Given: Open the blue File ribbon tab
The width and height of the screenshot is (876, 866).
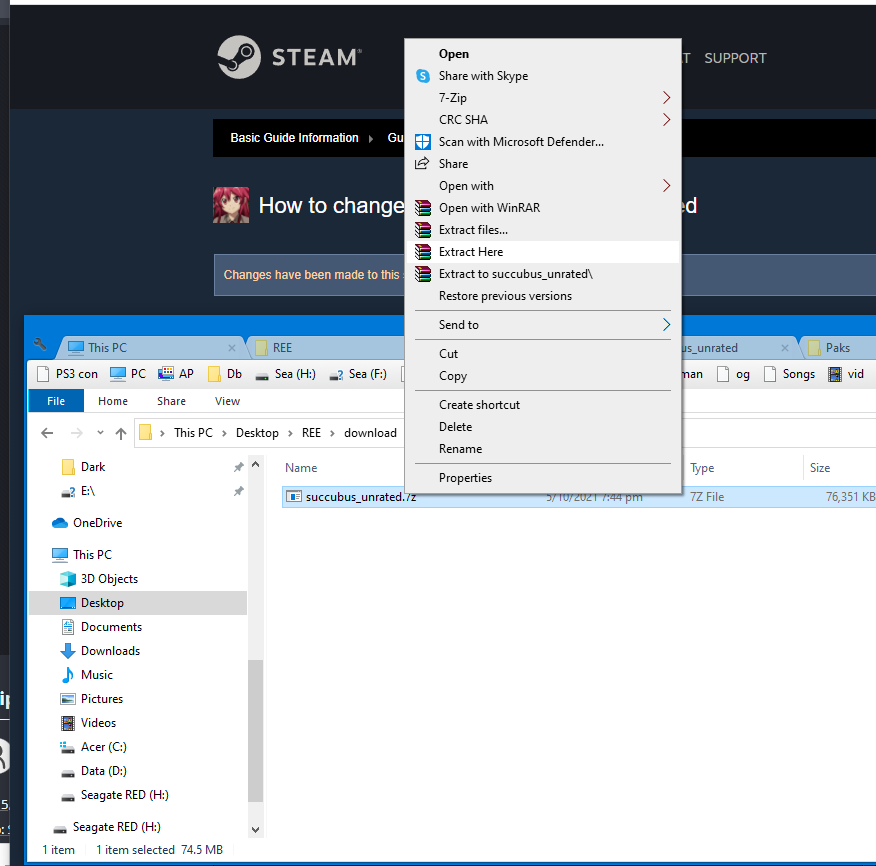Looking at the screenshot, I should (x=56, y=401).
